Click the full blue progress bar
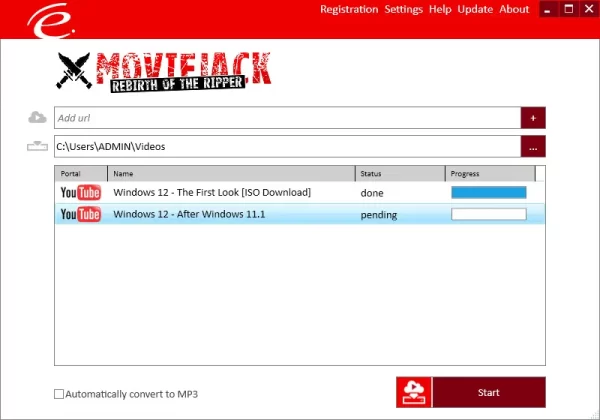This screenshot has width=600, height=420. click(x=489, y=192)
